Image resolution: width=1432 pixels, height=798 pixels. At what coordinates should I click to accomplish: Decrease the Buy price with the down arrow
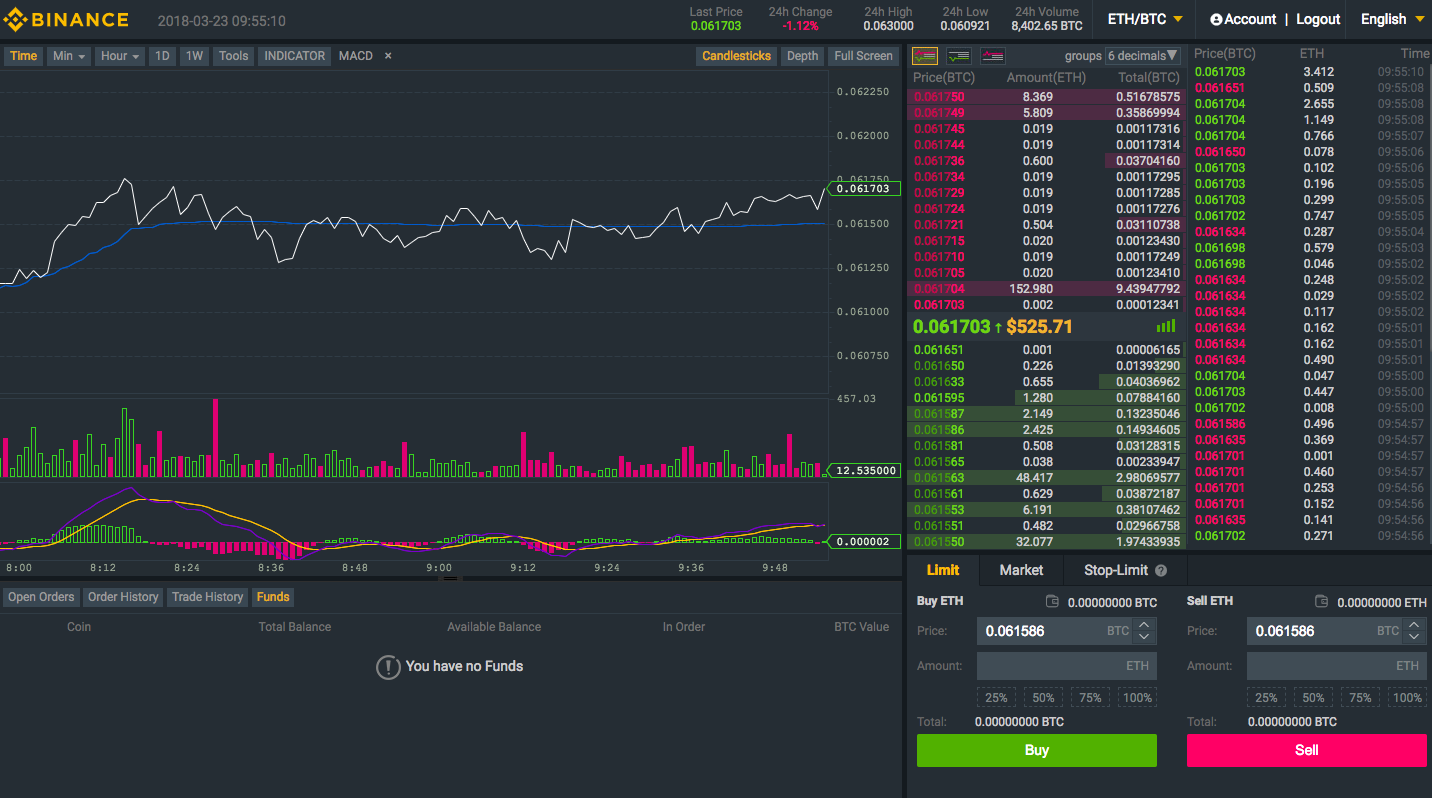point(1145,637)
